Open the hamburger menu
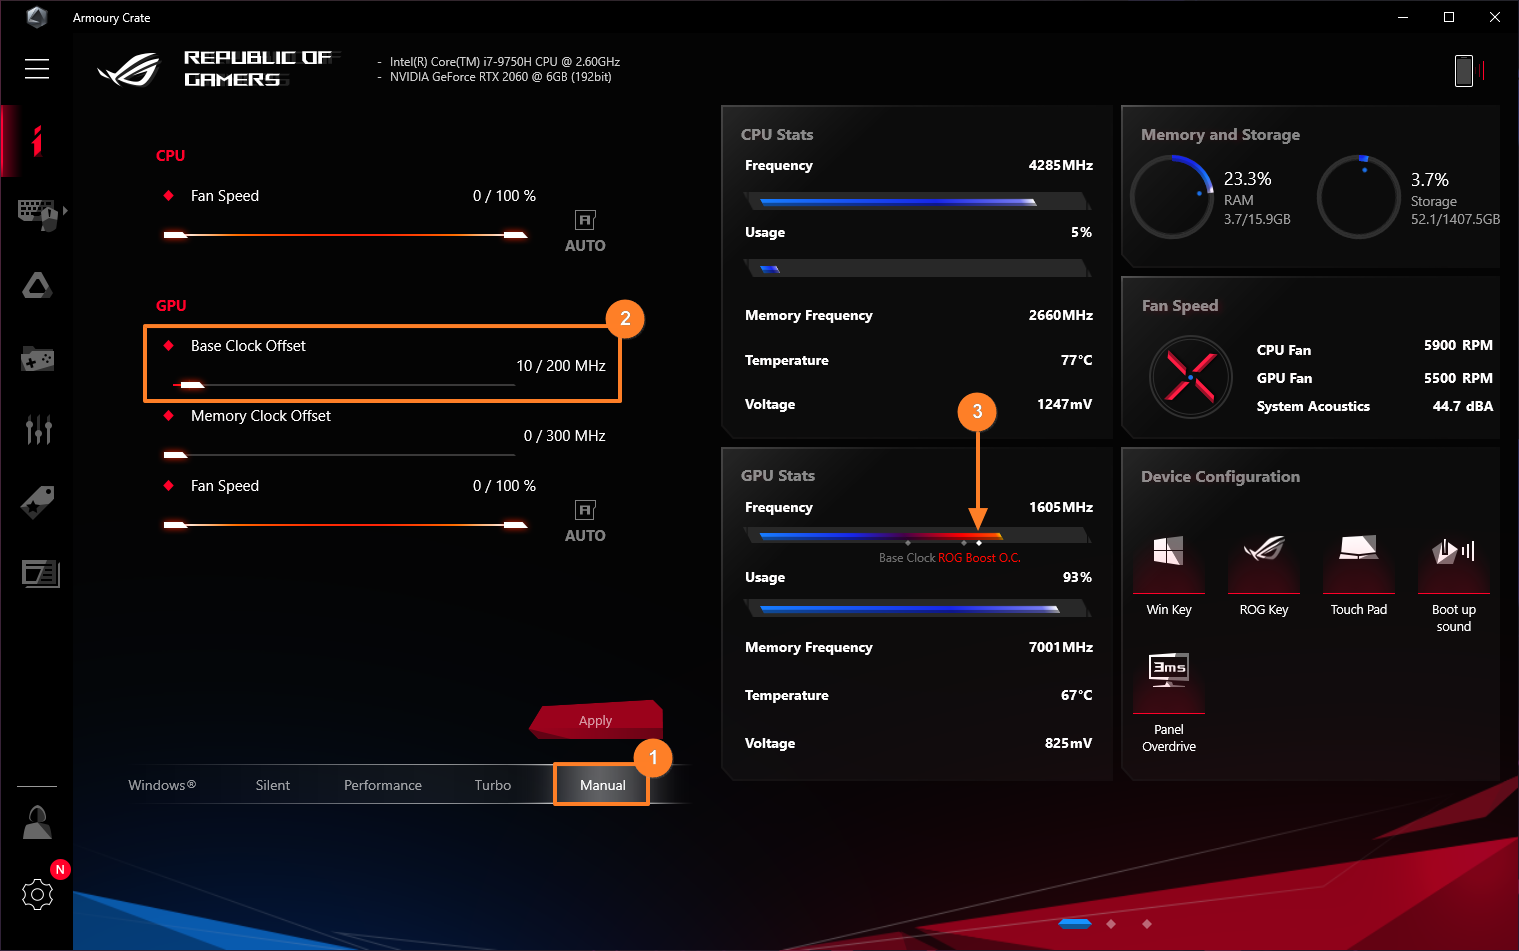1519x951 pixels. (37, 68)
